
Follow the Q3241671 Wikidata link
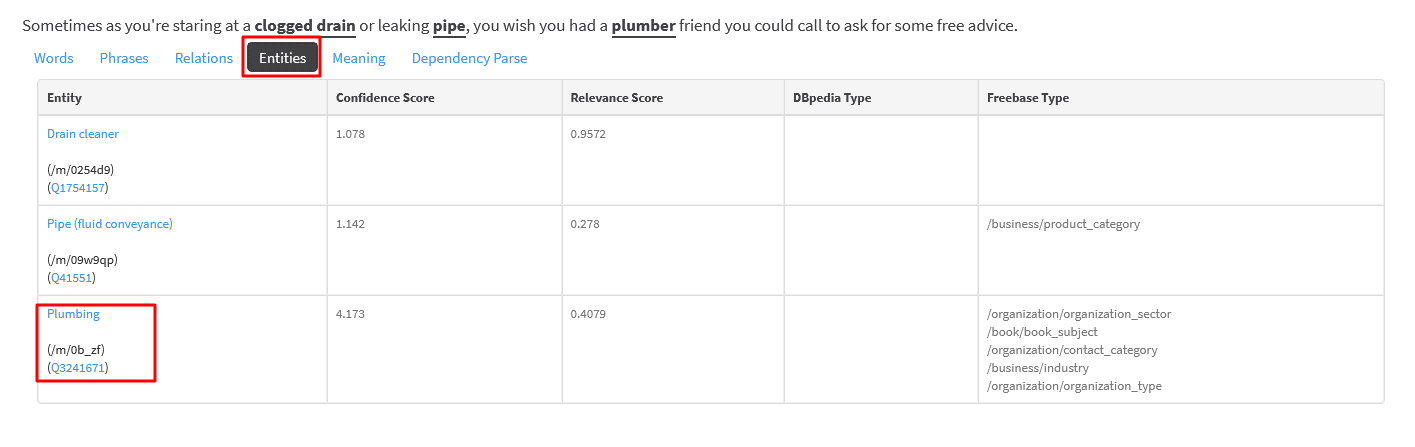pyautogui.click(x=79, y=368)
